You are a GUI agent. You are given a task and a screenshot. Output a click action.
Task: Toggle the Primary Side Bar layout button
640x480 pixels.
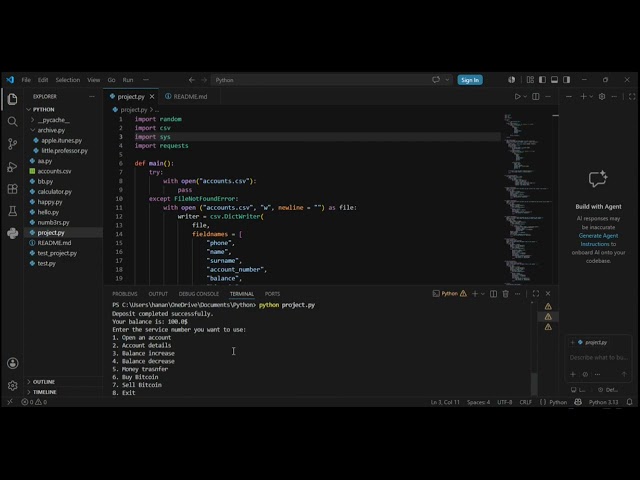coord(542,80)
